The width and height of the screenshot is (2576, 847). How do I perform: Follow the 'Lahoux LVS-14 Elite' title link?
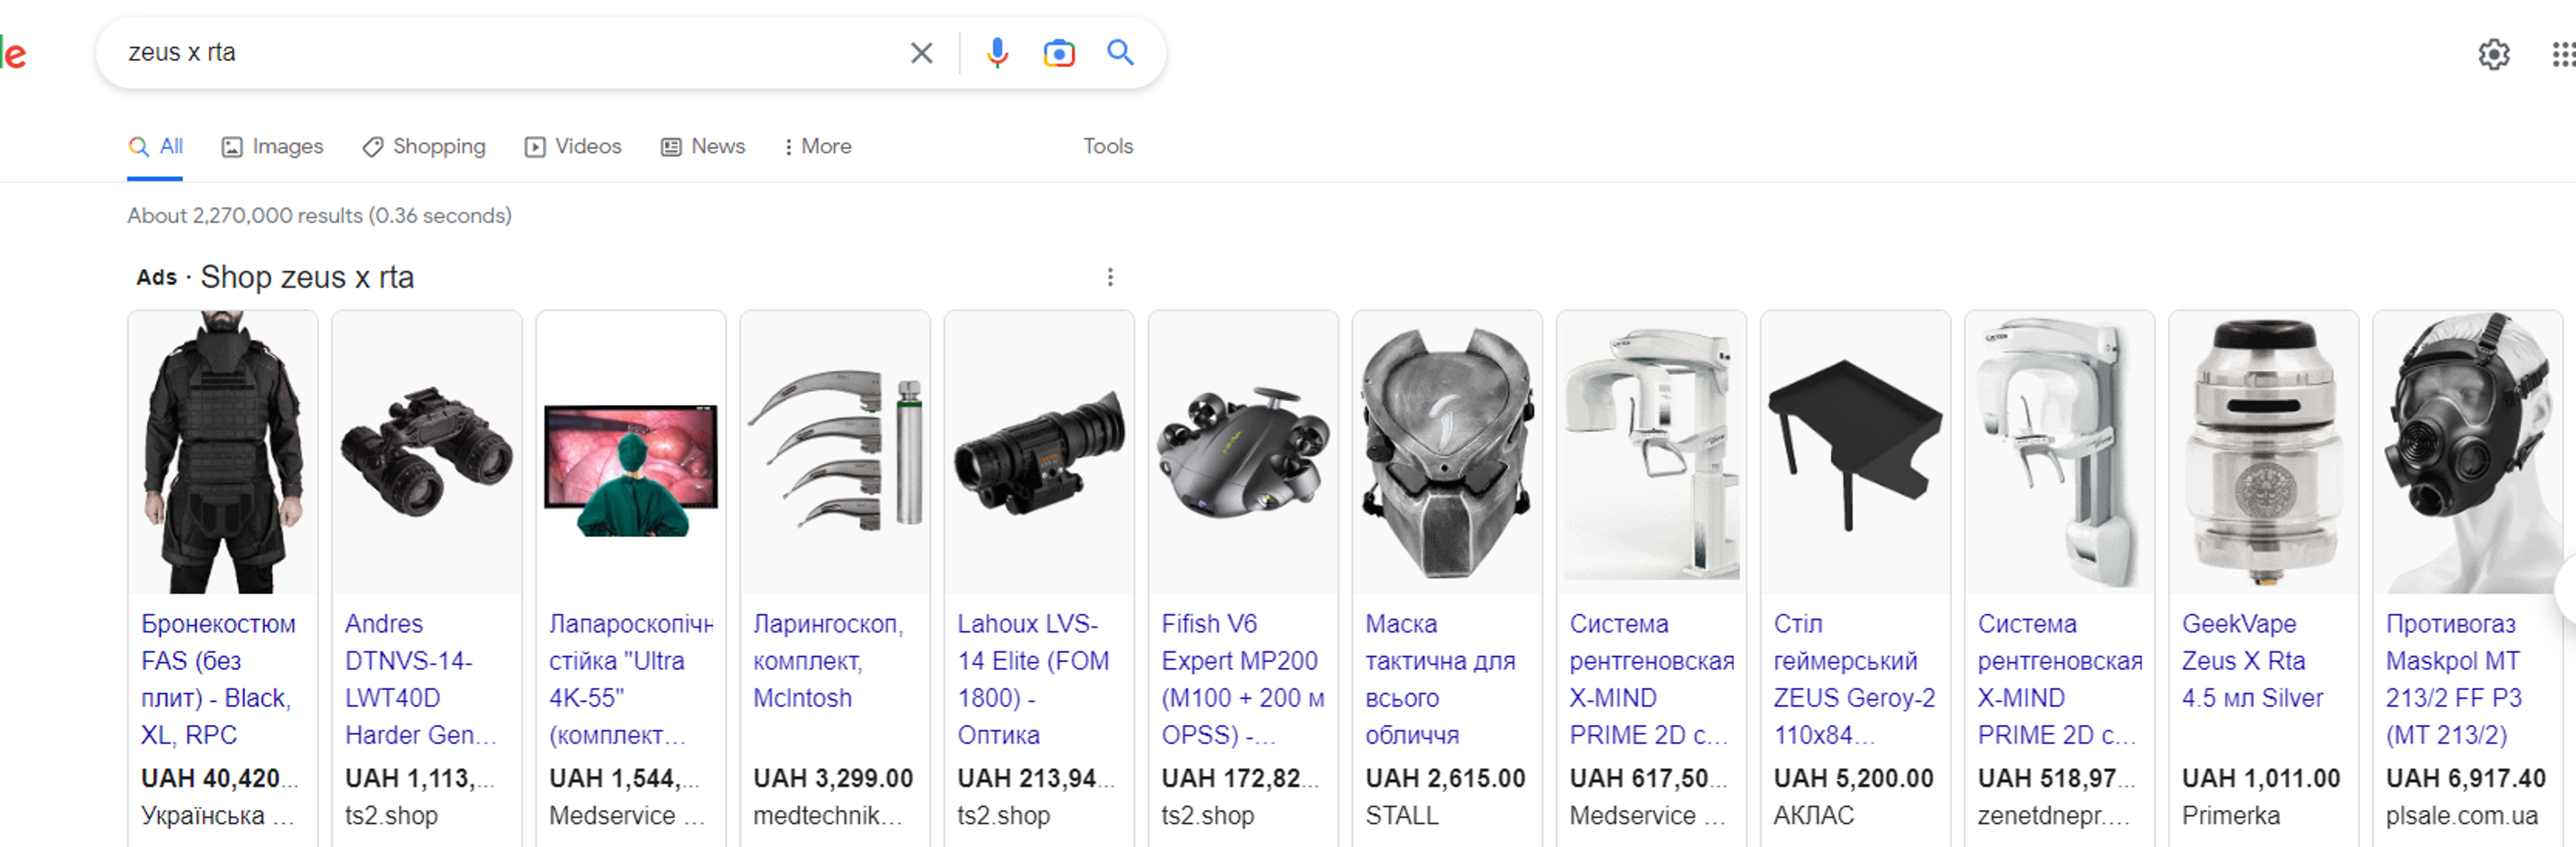tap(1033, 679)
